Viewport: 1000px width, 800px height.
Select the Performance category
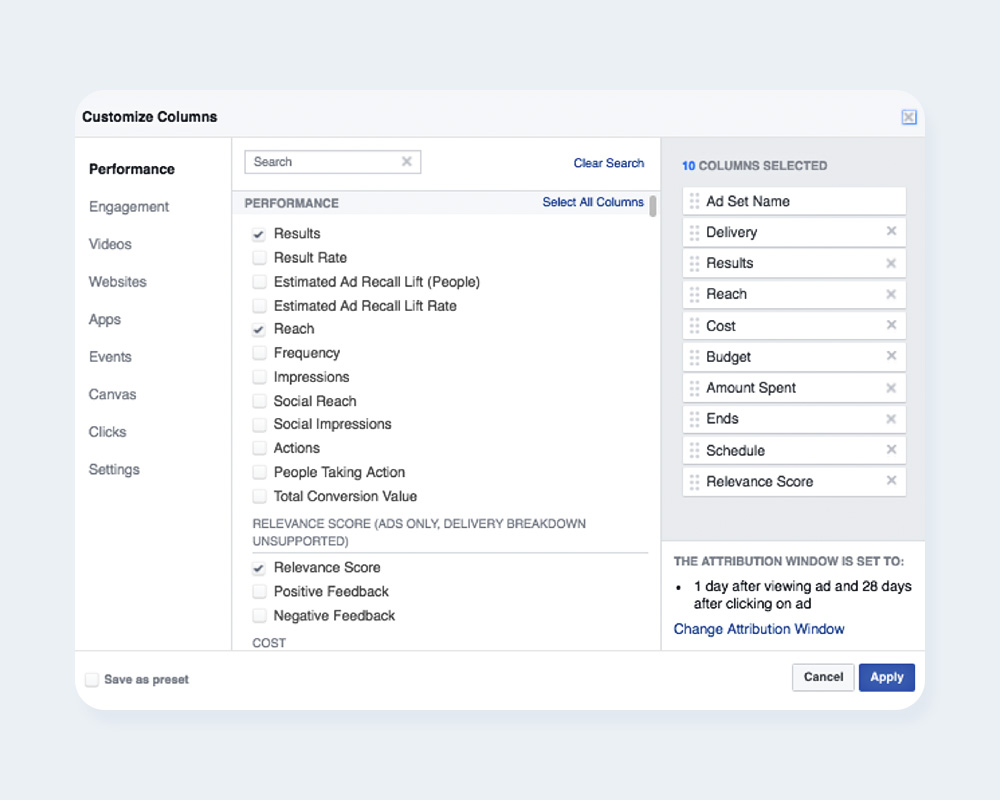(131, 169)
